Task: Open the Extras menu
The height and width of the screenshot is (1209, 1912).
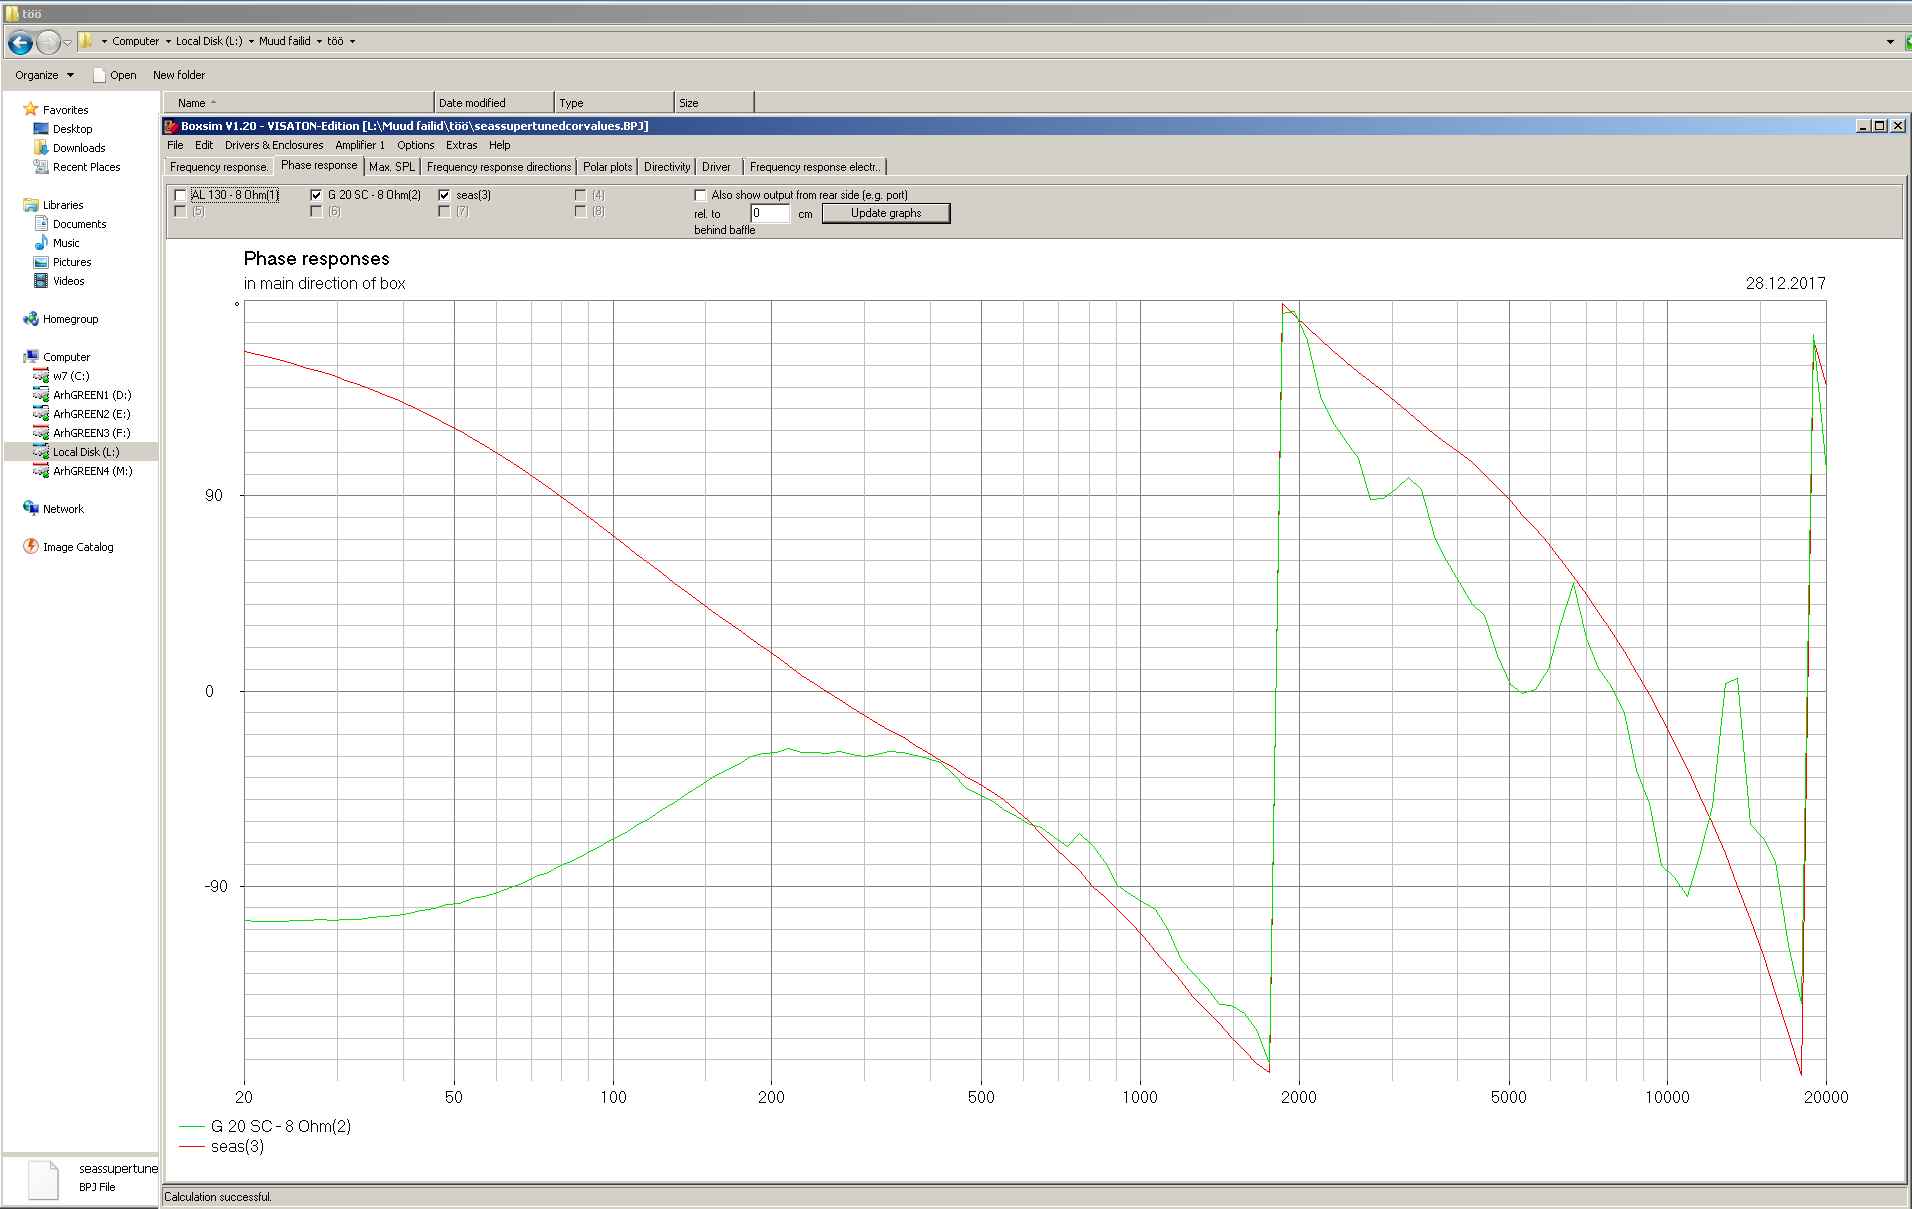Action: point(461,145)
